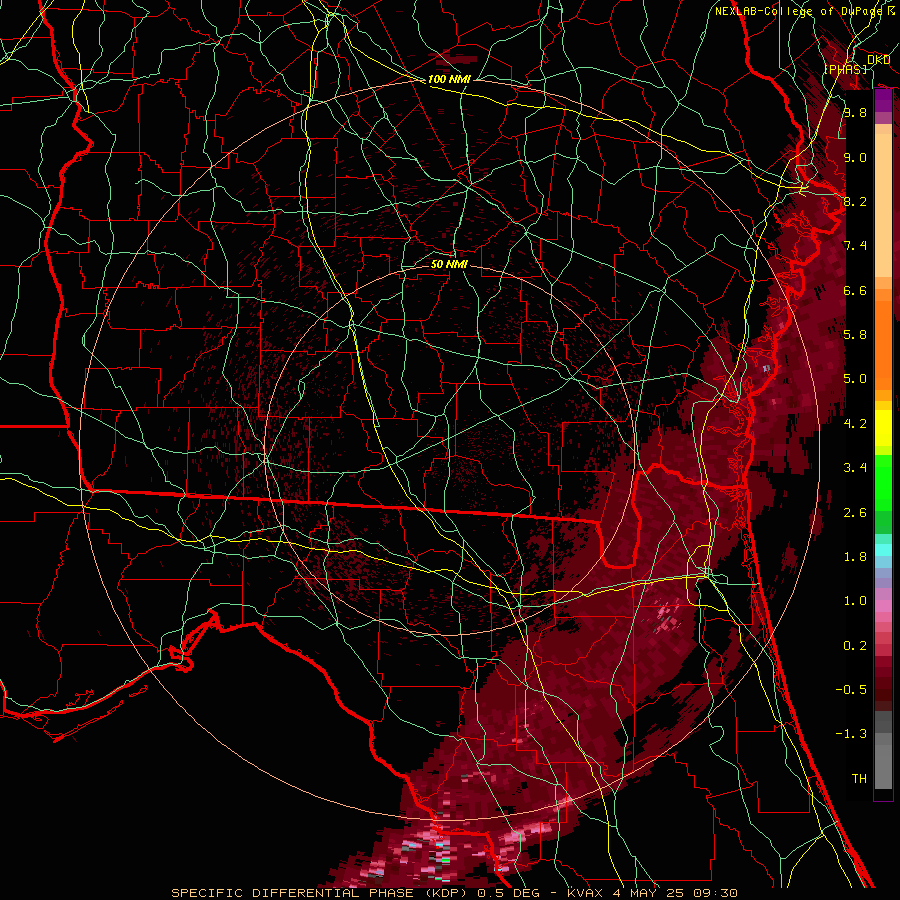Click the -0.5 scale value
Viewport: 900px width, 900px height.
coord(851,690)
